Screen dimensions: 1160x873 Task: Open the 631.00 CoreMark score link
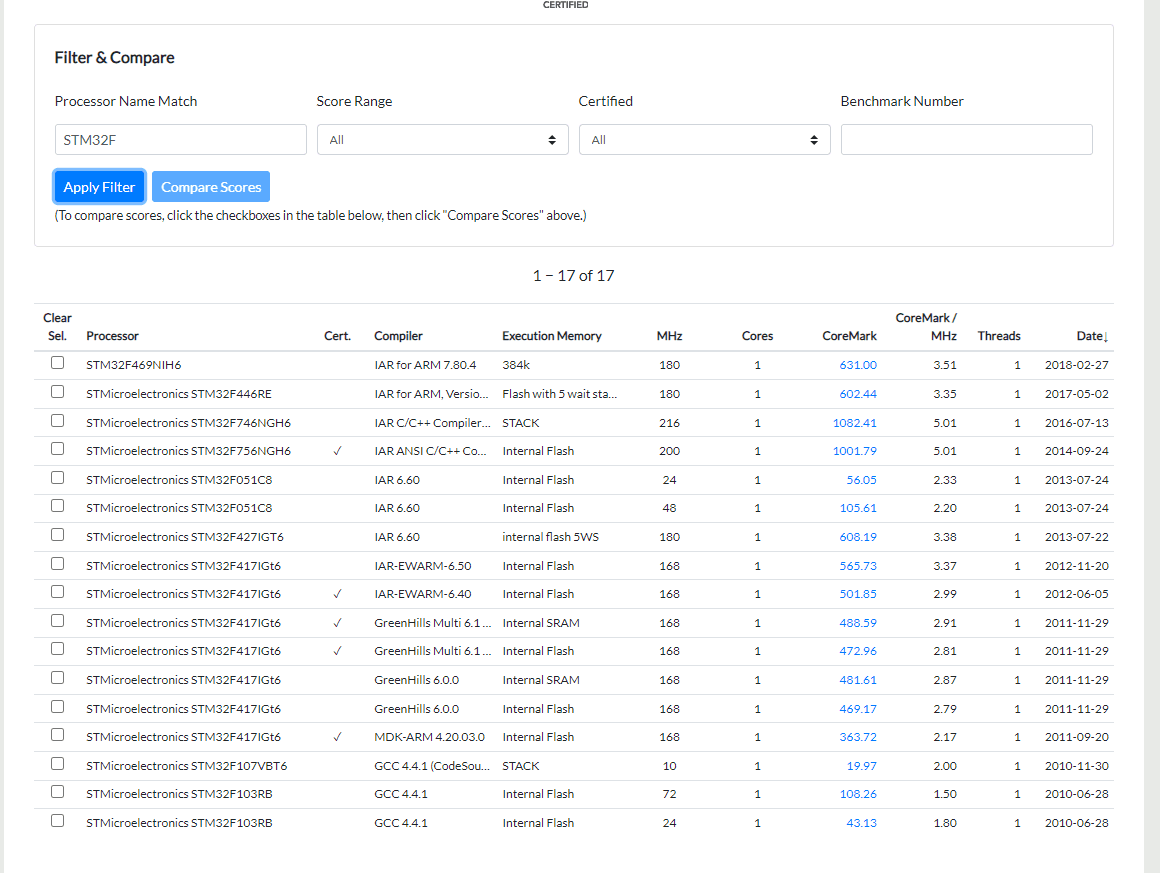pyautogui.click(x=857, y=365)
